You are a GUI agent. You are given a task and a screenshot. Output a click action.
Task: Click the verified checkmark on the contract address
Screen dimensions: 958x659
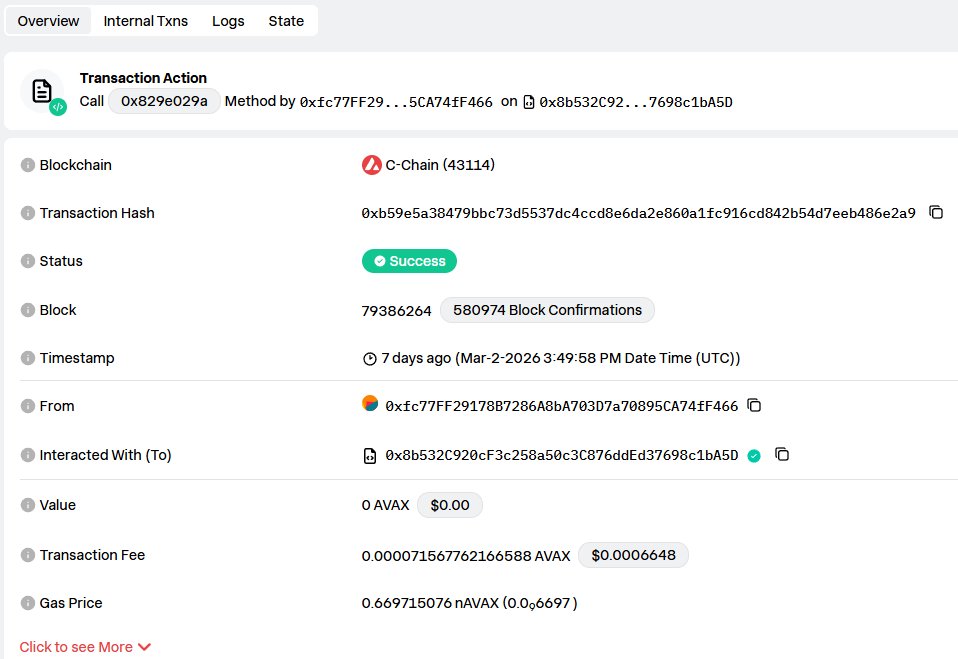[x=753, y=454]
